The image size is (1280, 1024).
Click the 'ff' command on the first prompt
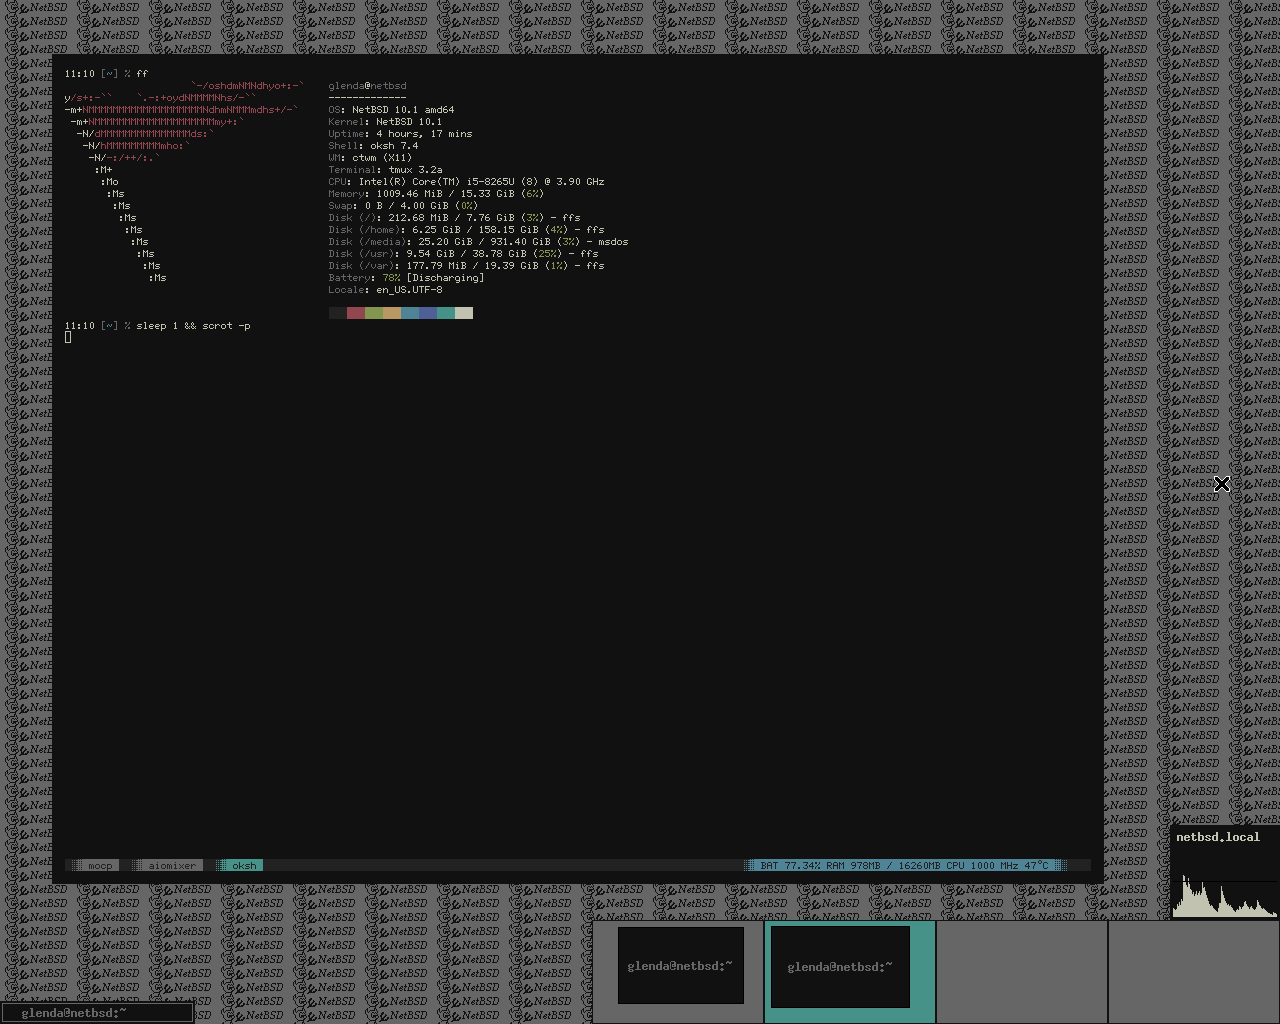pos(142,74)
